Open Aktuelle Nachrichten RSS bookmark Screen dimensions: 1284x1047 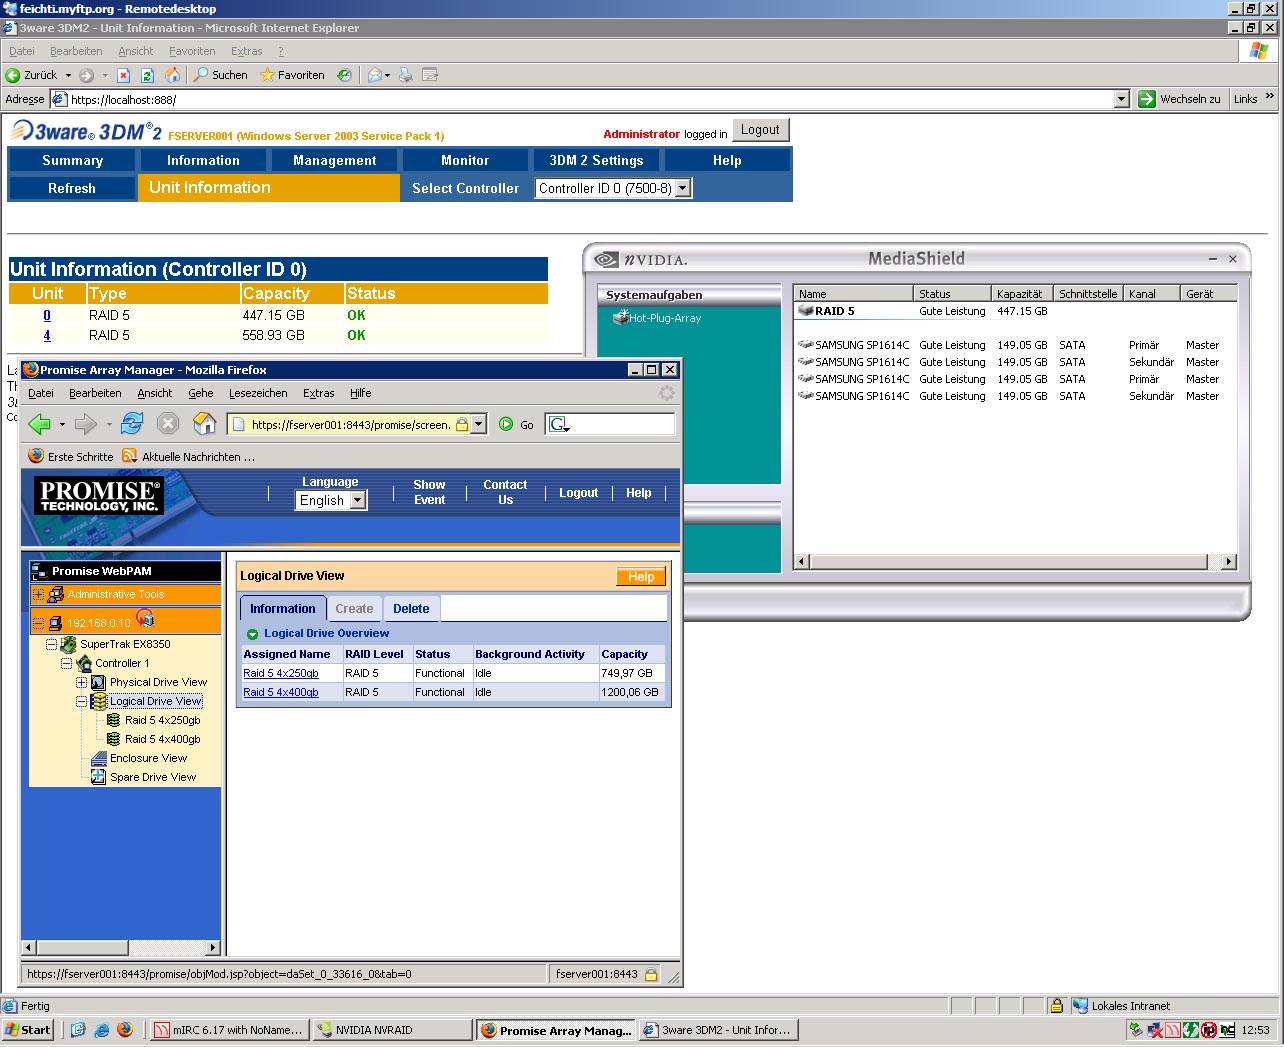(x=188, y=457)
